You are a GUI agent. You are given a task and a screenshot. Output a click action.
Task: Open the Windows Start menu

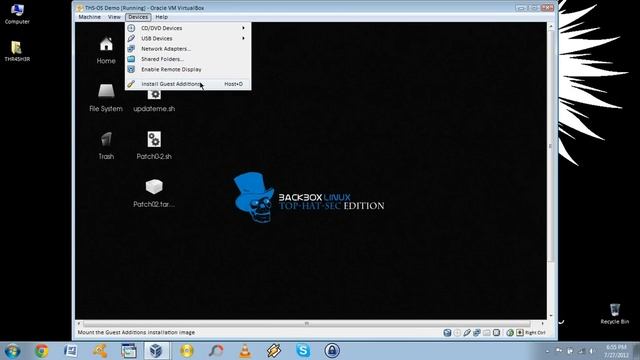(x=12, y=351)
